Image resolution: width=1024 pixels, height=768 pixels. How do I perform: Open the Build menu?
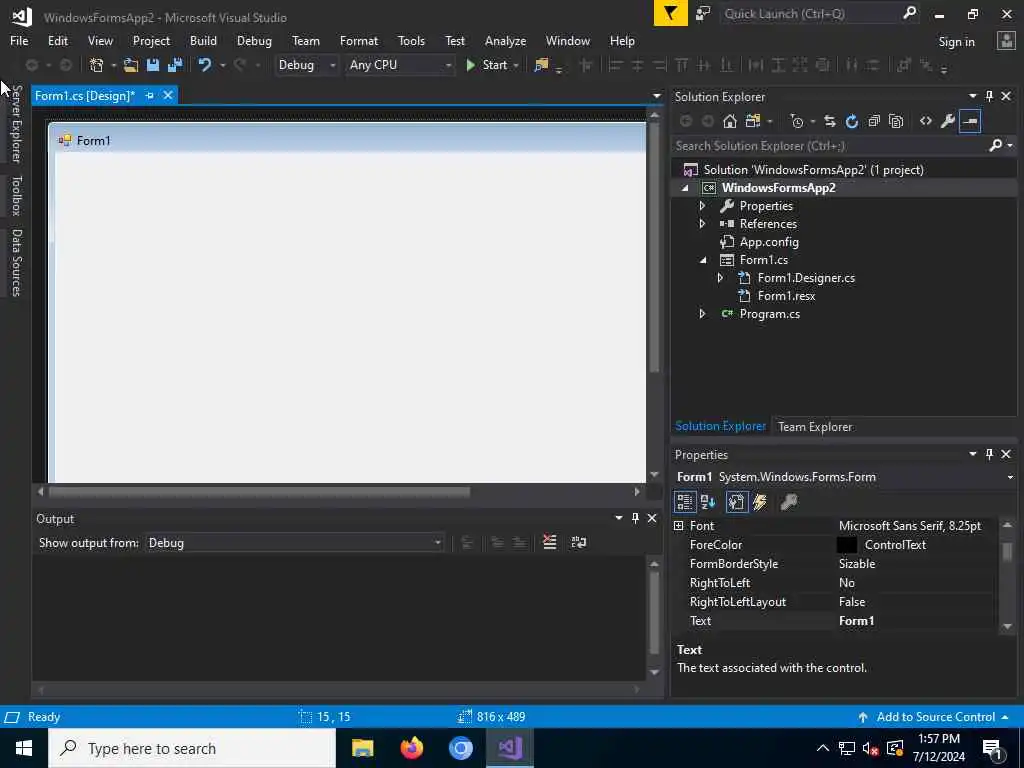pos(203,40)
